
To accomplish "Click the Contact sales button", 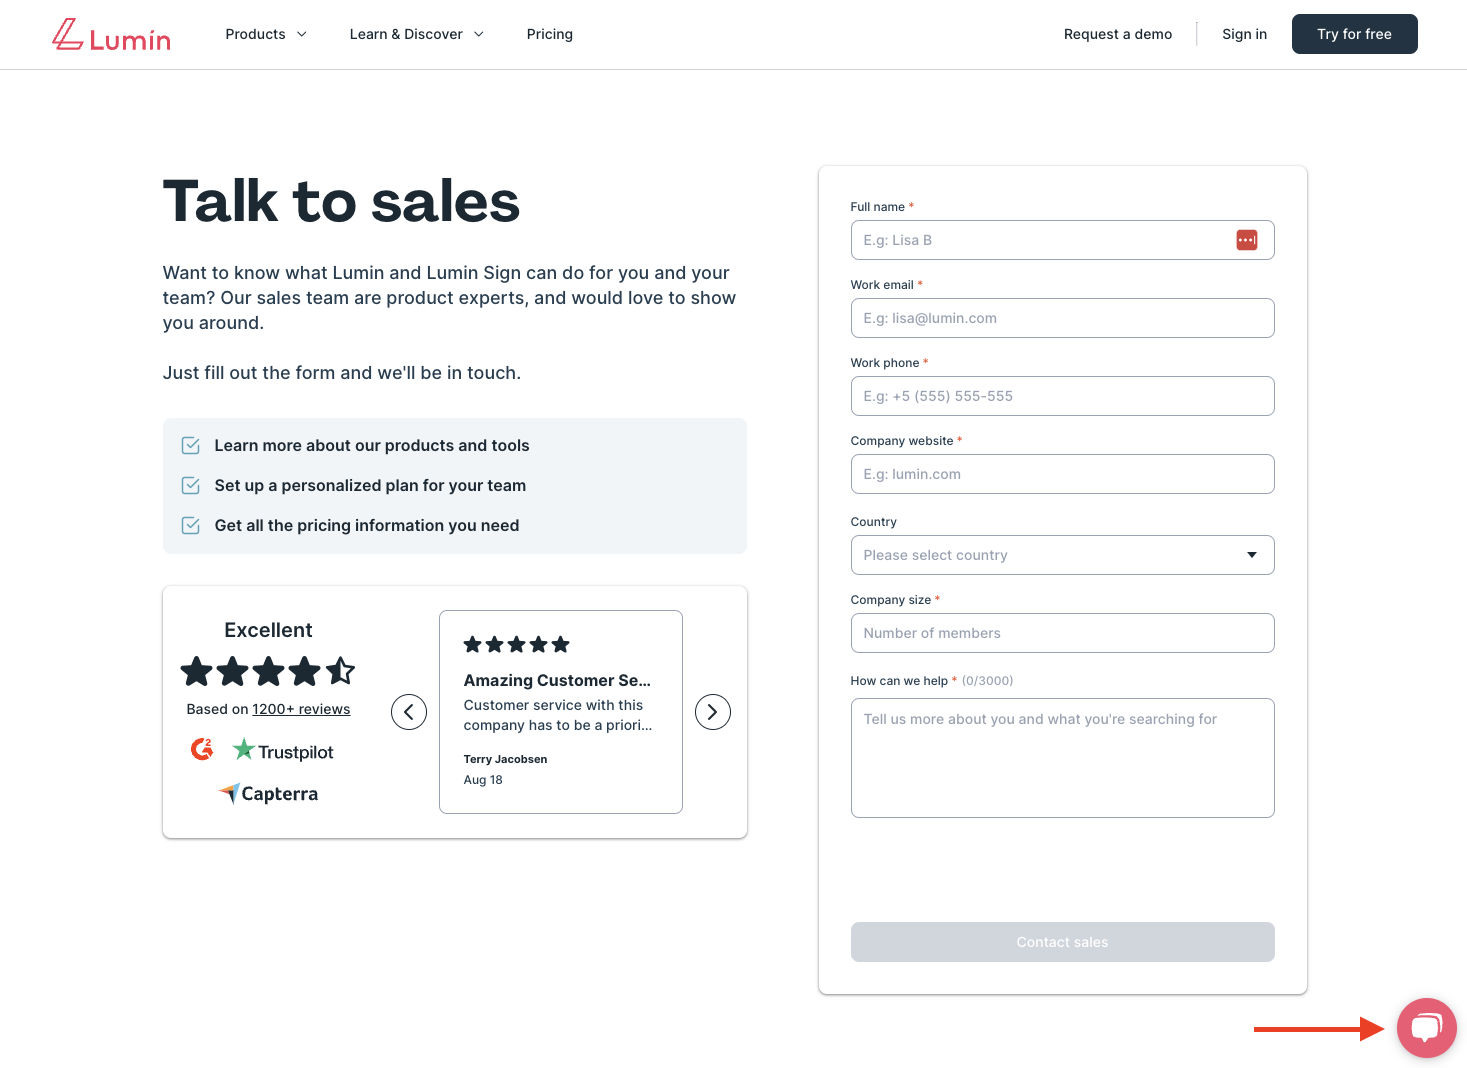I will 1062,942.
